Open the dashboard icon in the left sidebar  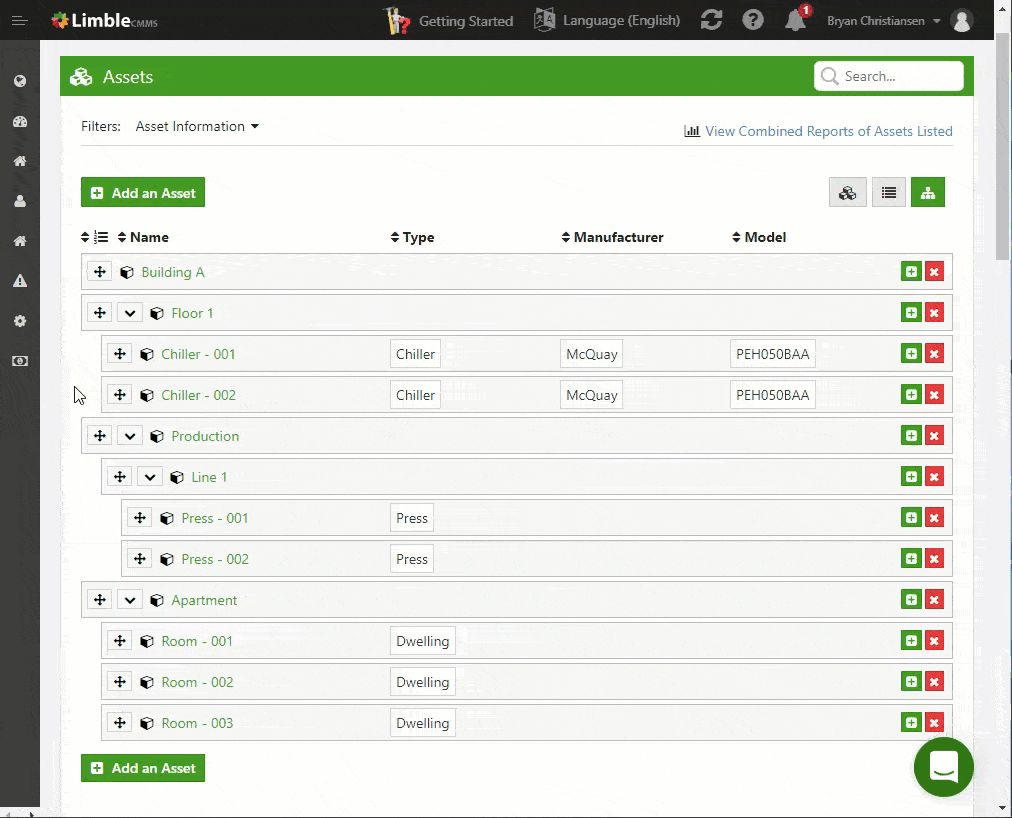(20, 121)
